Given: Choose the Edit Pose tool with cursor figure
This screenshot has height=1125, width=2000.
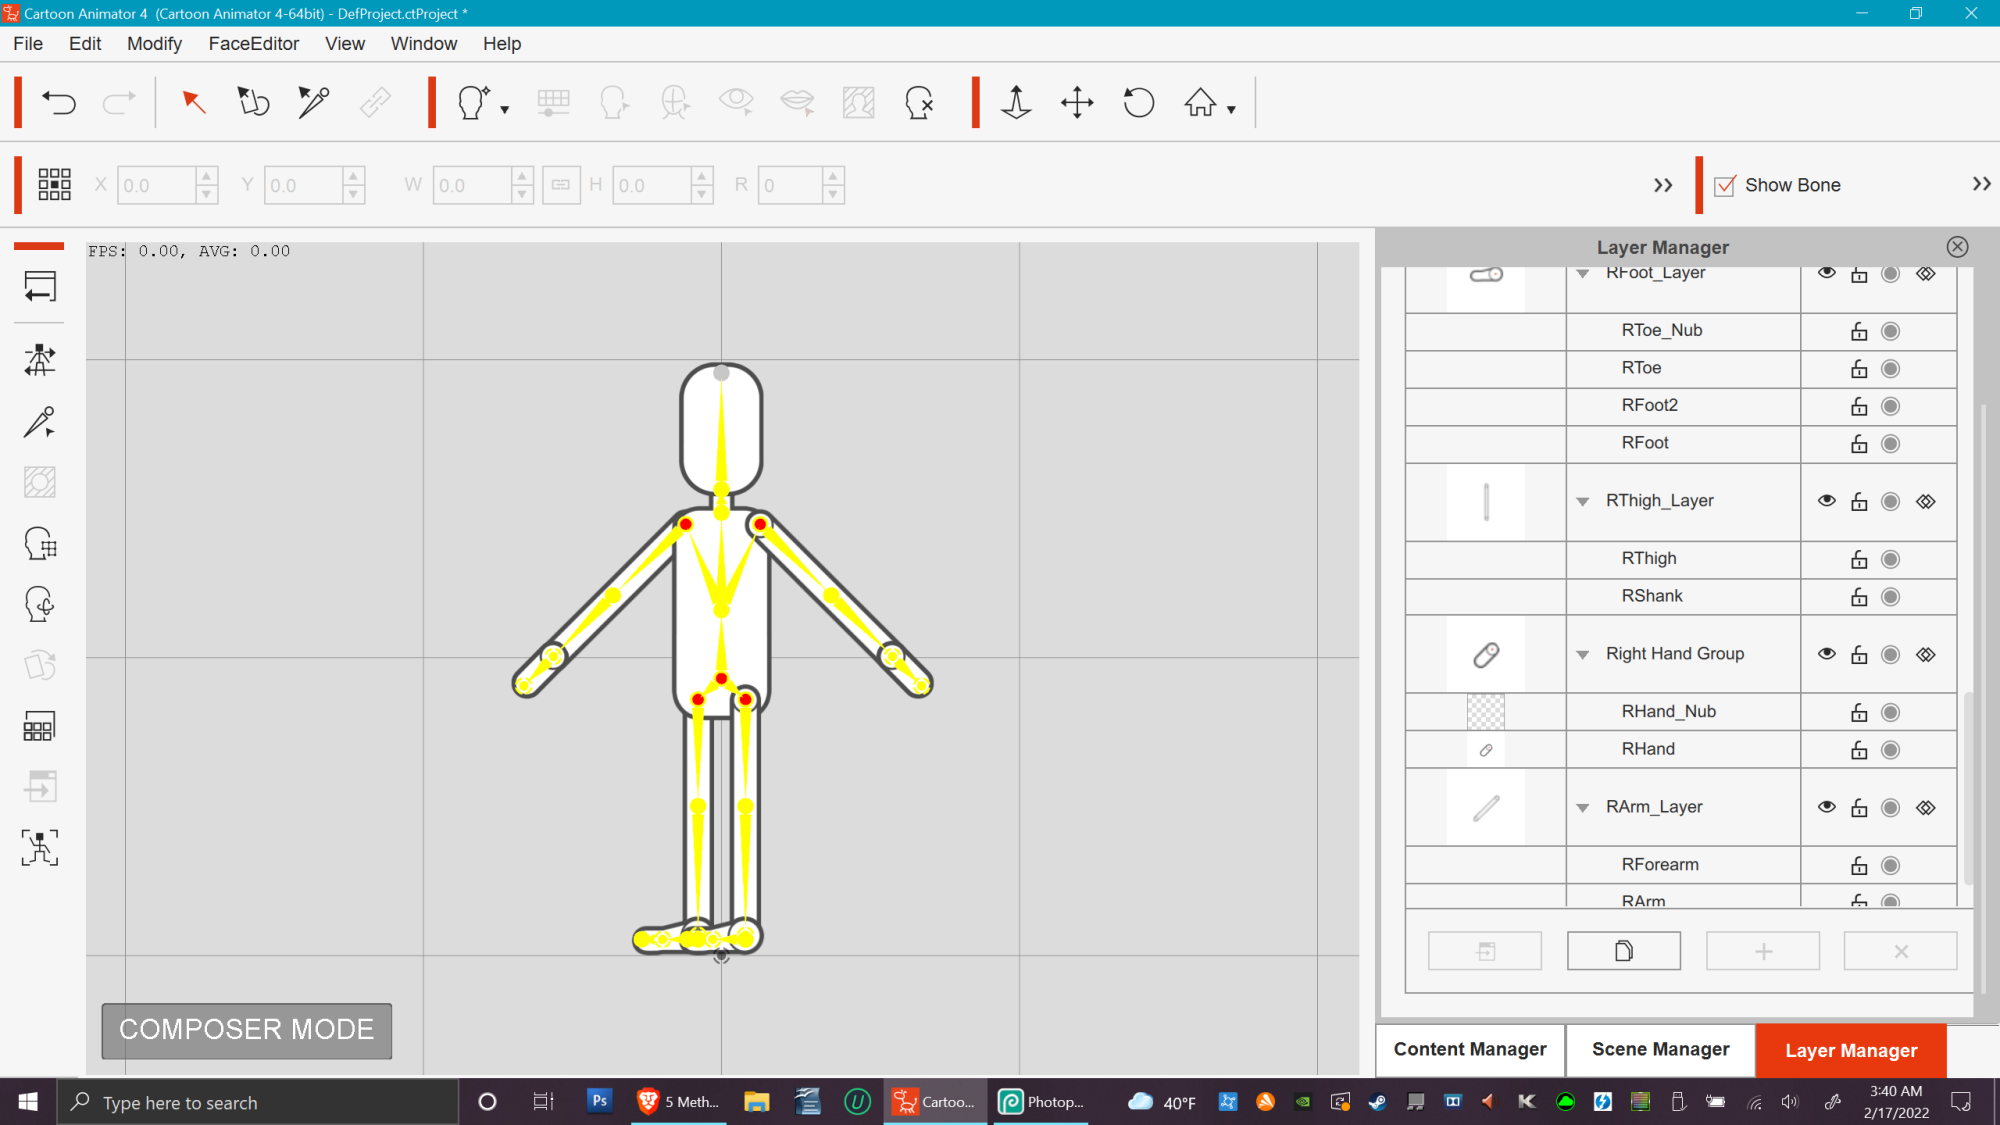Looking at the screenshot, I should (253, 102).
